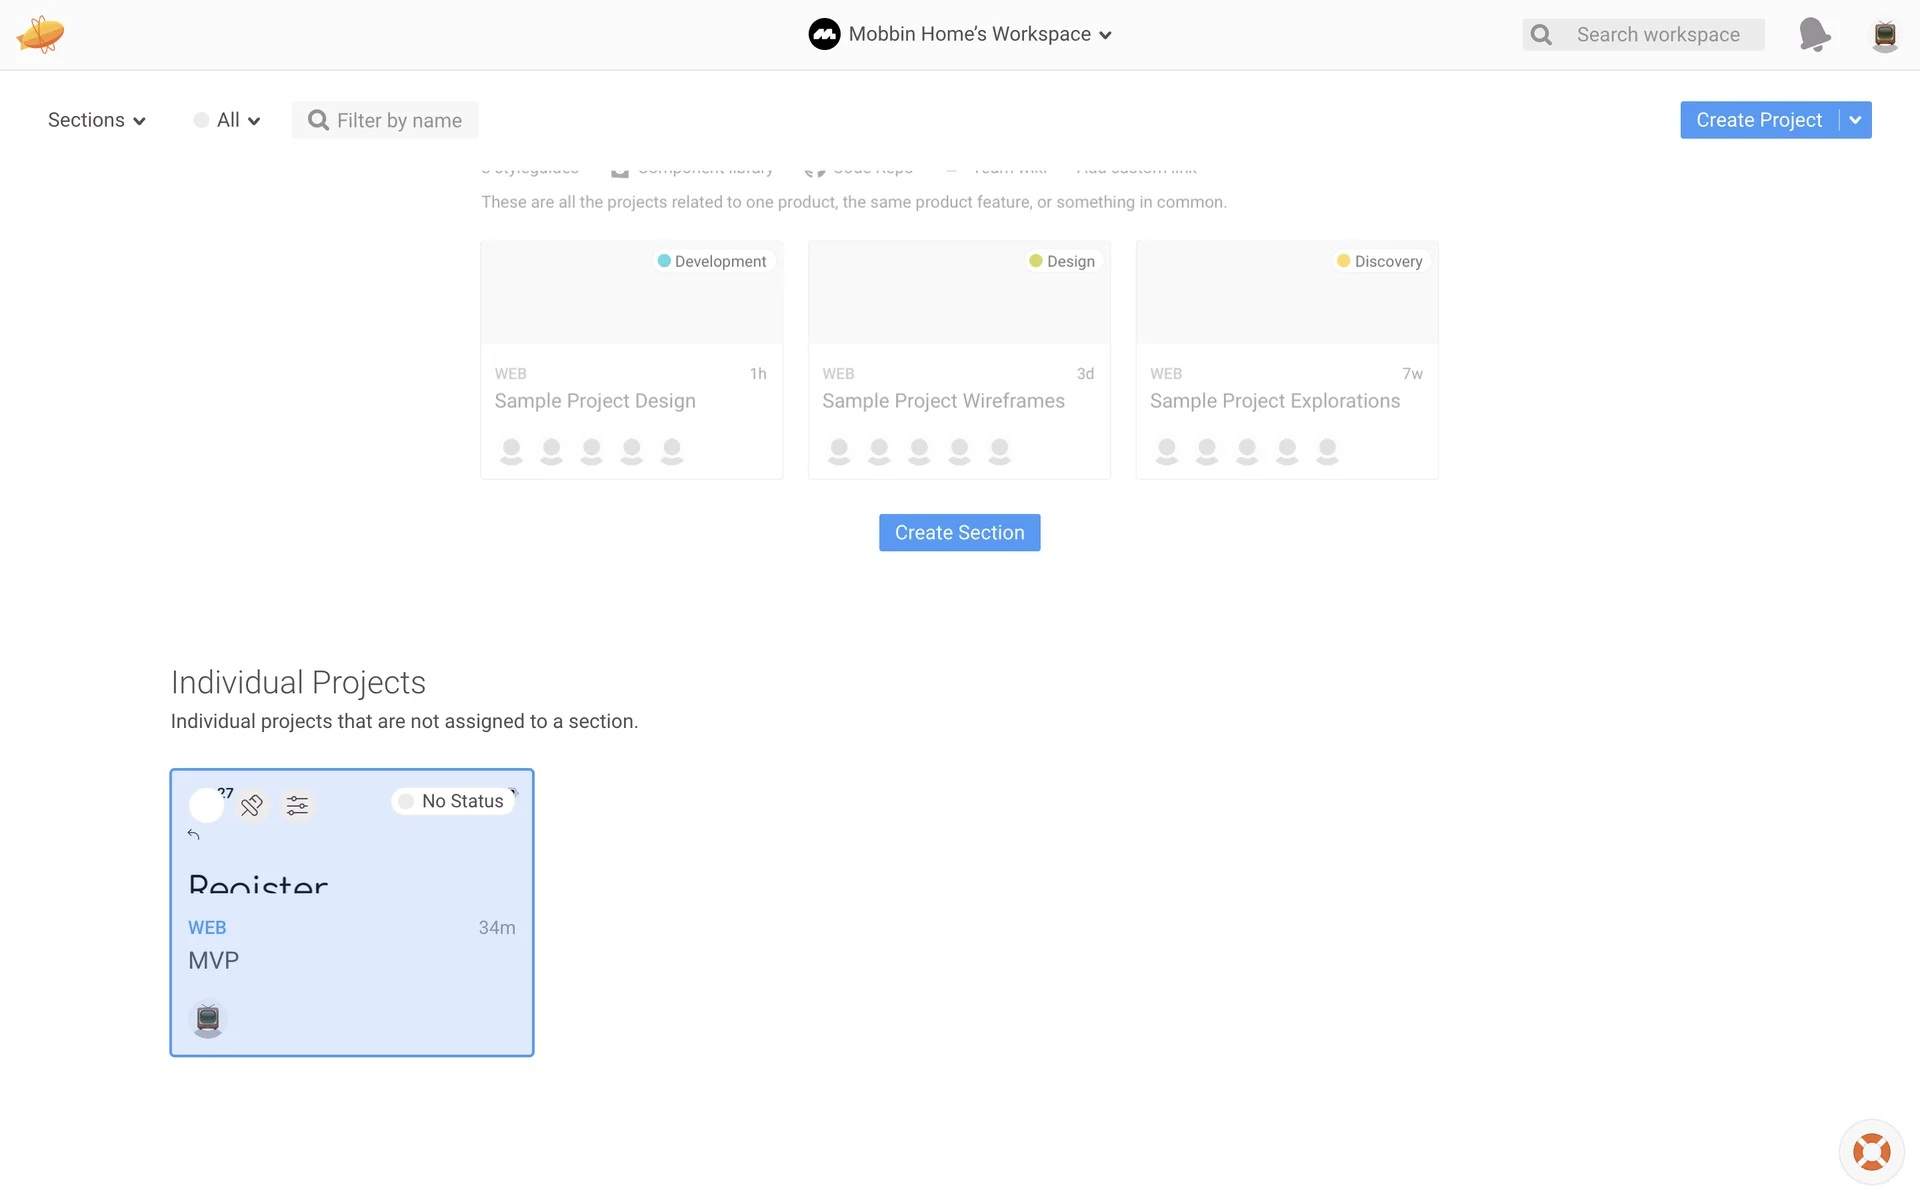
Task: Open the user profile avatar menu
Action: point(1884,35)
